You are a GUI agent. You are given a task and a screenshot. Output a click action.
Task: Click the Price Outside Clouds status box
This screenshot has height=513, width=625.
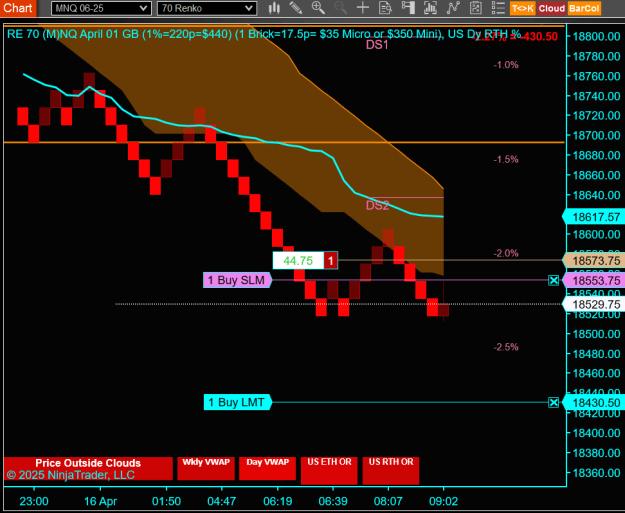point(88,468)
